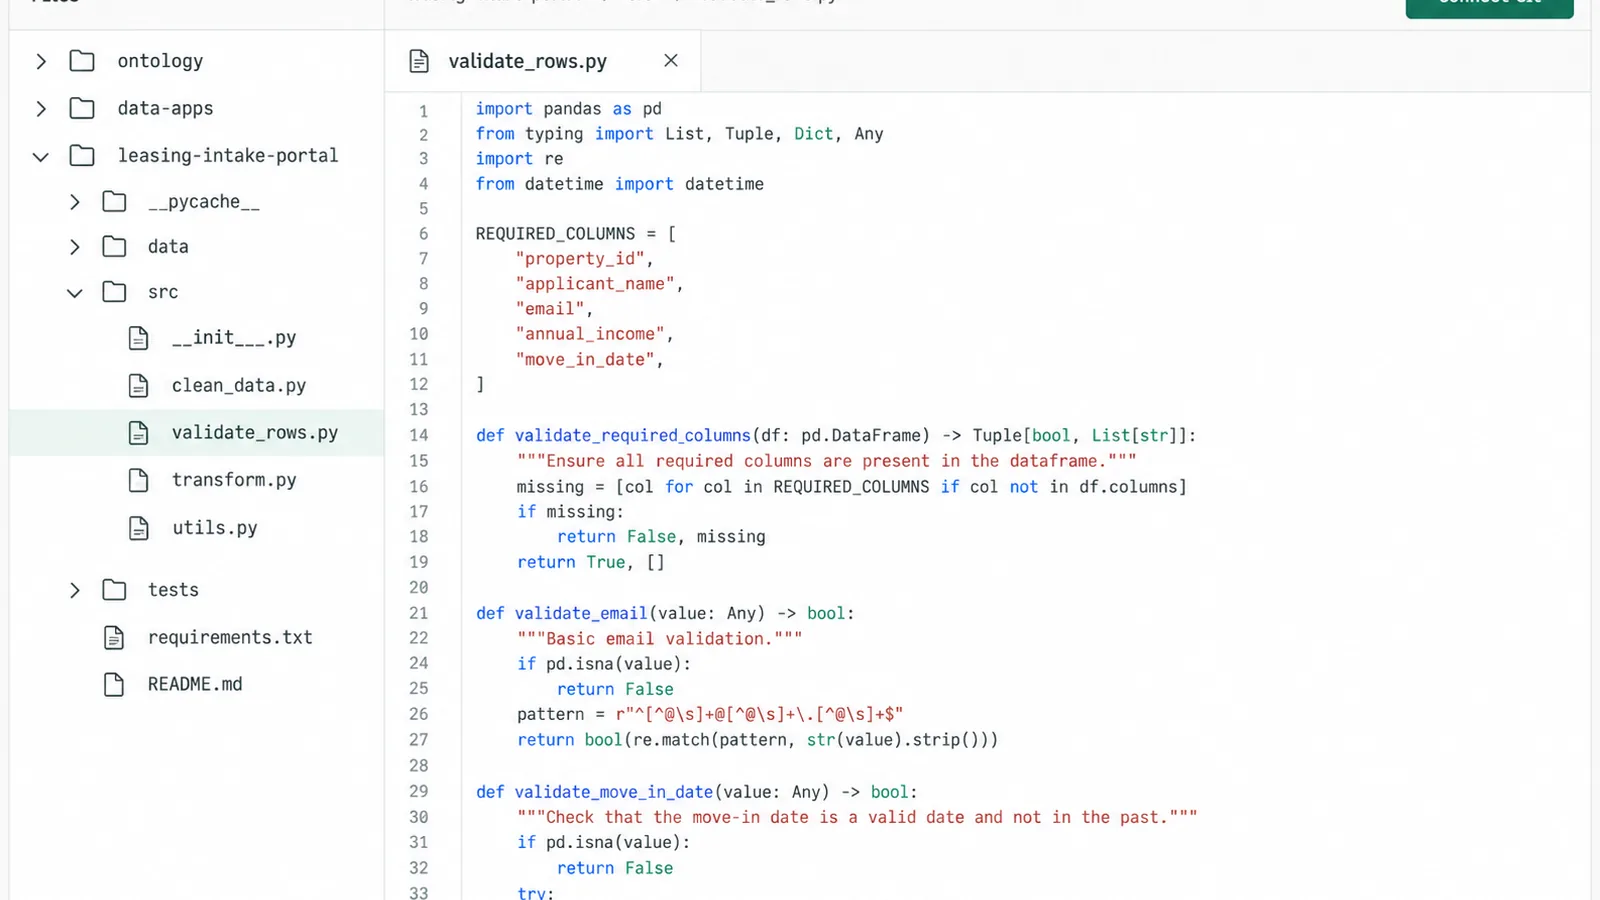This screenshot has width=1600, height=900.
Task: Select the validate_rows.py editor tab
Action: click(x=543, y=61)
